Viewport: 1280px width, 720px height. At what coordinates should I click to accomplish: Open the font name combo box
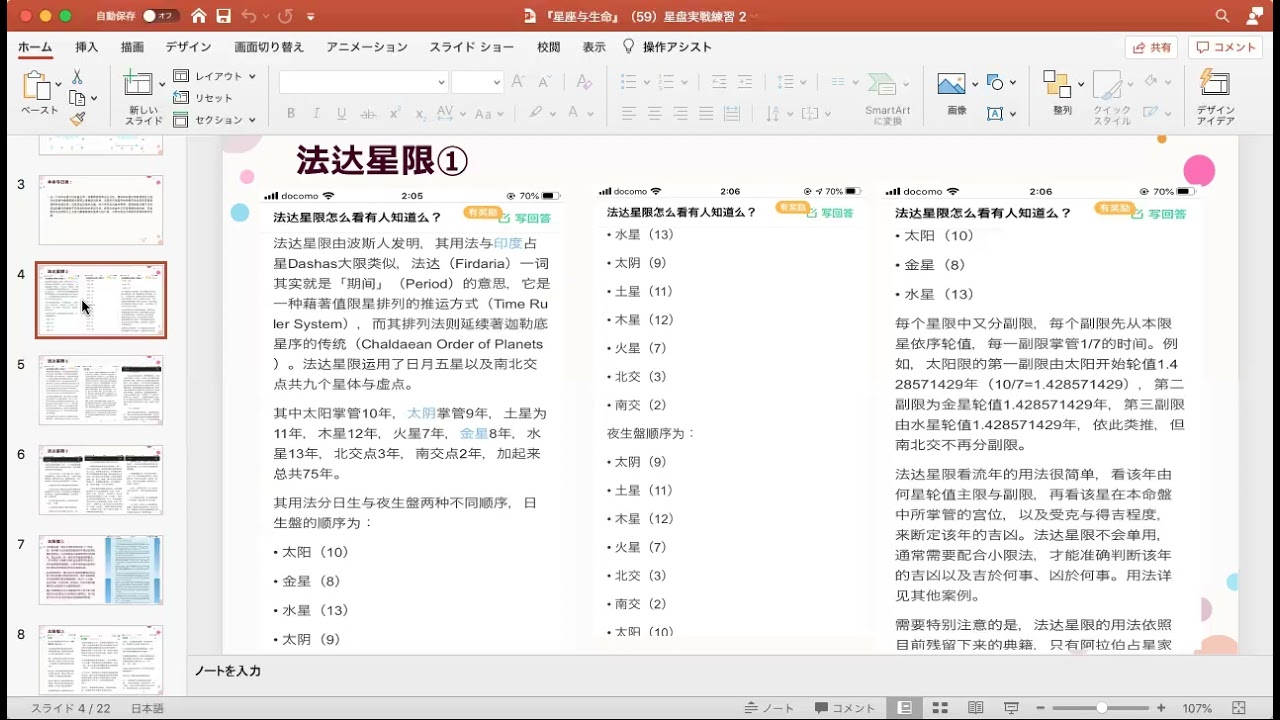click(x=363, y=82)
